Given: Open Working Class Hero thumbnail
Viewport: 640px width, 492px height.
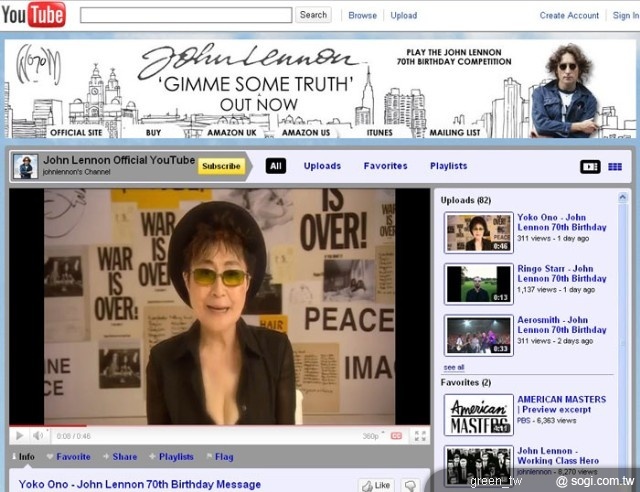Looking at the screenshot, I should (478, 466).
